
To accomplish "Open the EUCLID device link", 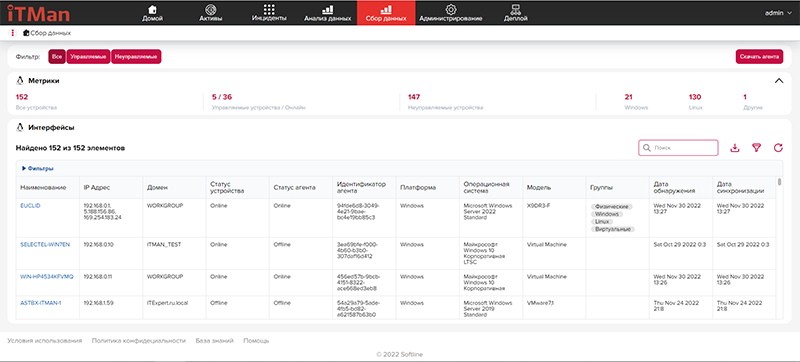I will click(30, 205).
